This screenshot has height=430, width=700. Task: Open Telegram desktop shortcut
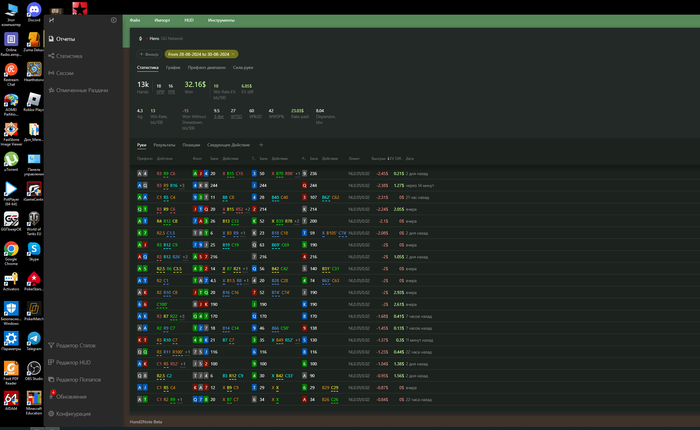(34, 341)
